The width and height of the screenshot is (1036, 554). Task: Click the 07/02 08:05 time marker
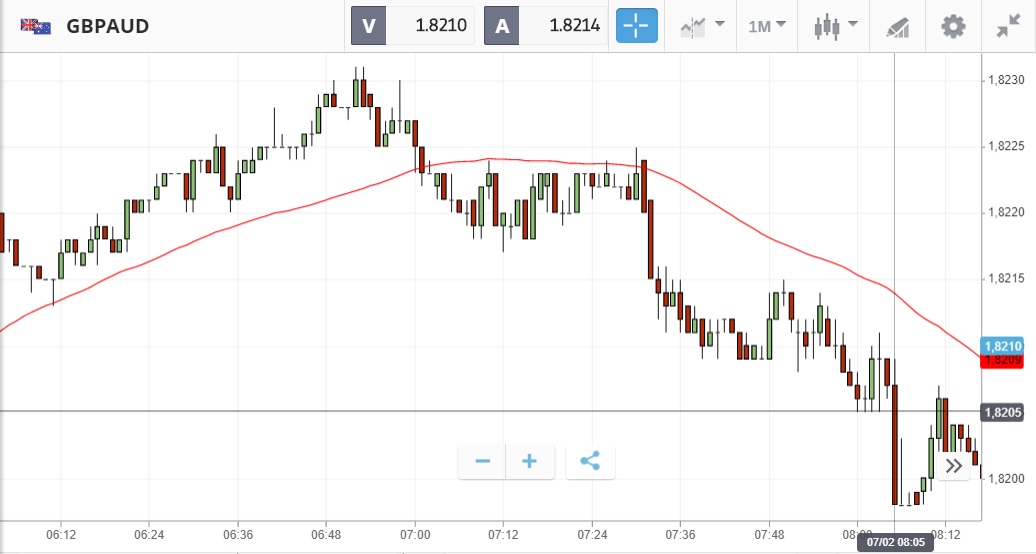pos(895,541)
